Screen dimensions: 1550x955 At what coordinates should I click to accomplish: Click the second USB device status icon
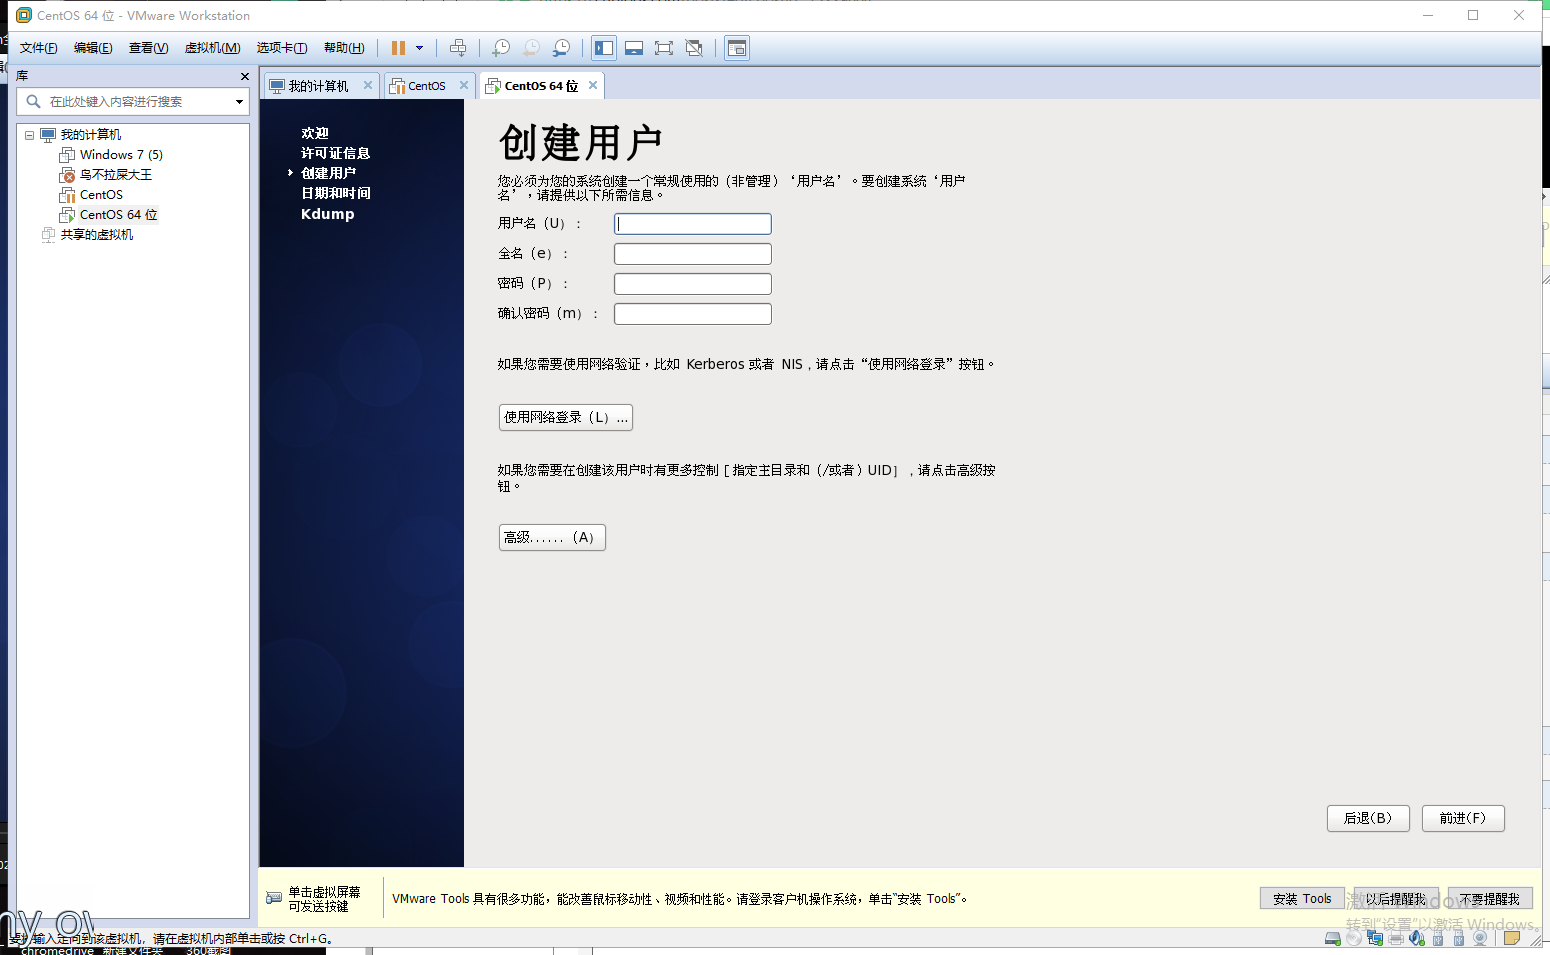point(1459,938)
